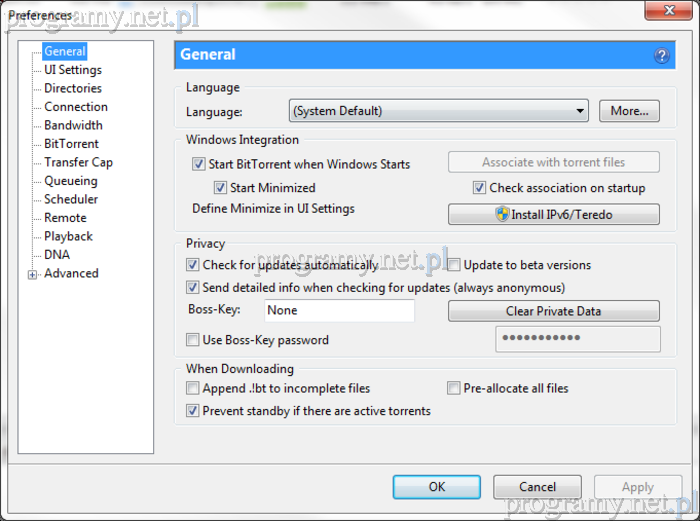Open the Language dropdown list

coord(438,111)
